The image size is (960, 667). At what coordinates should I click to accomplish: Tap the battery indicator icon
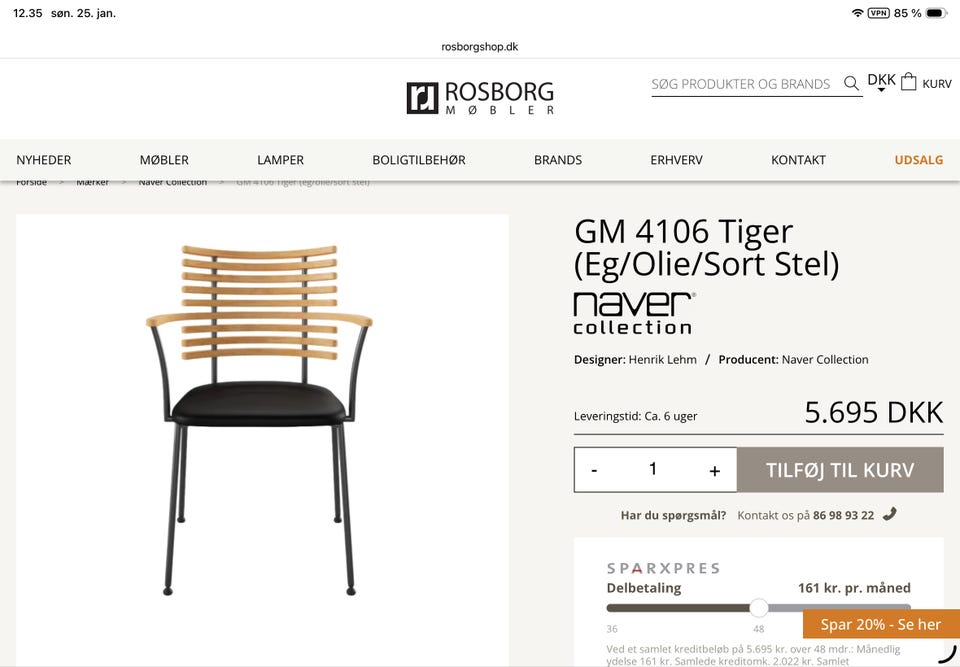[937, 13]
